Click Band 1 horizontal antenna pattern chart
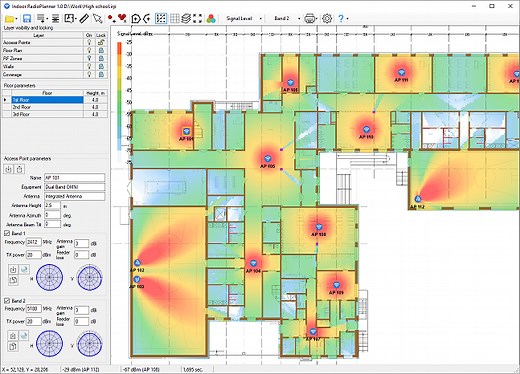The width and height of the screenshot is (520, 374). [49, 277]
